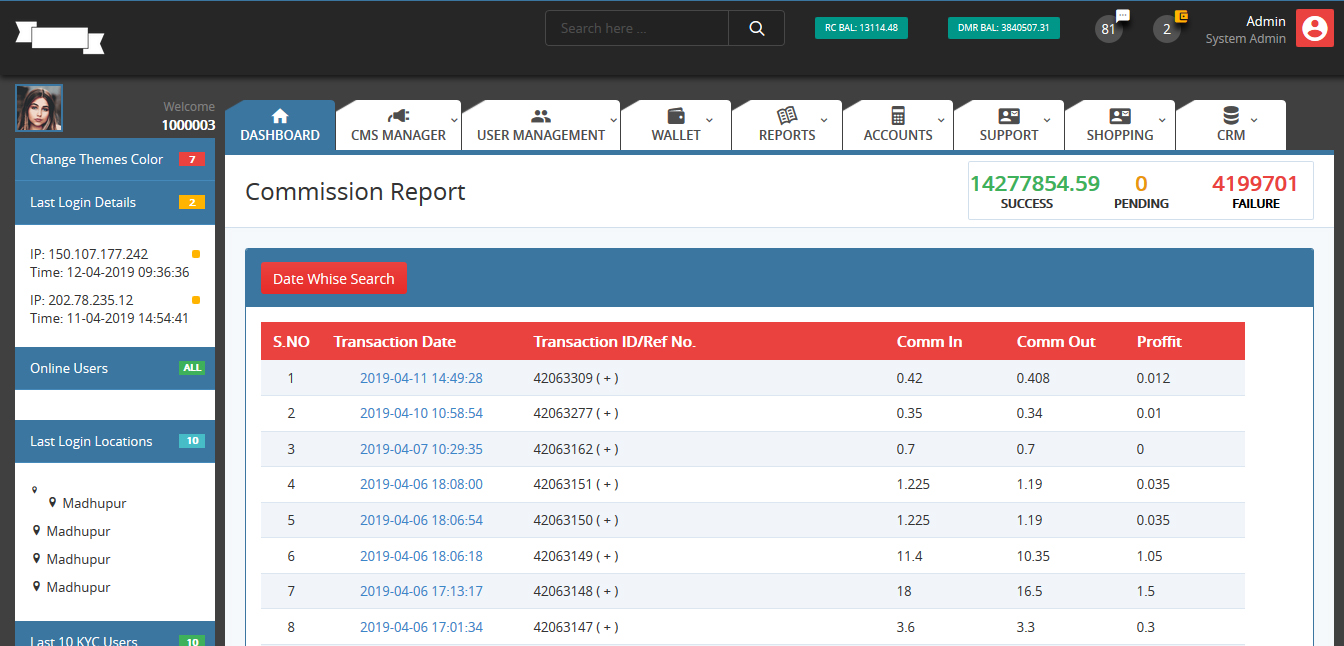
Task: Click the text 'Time: 12-04-2019 09:36:36'
Action: pos(110,272)
